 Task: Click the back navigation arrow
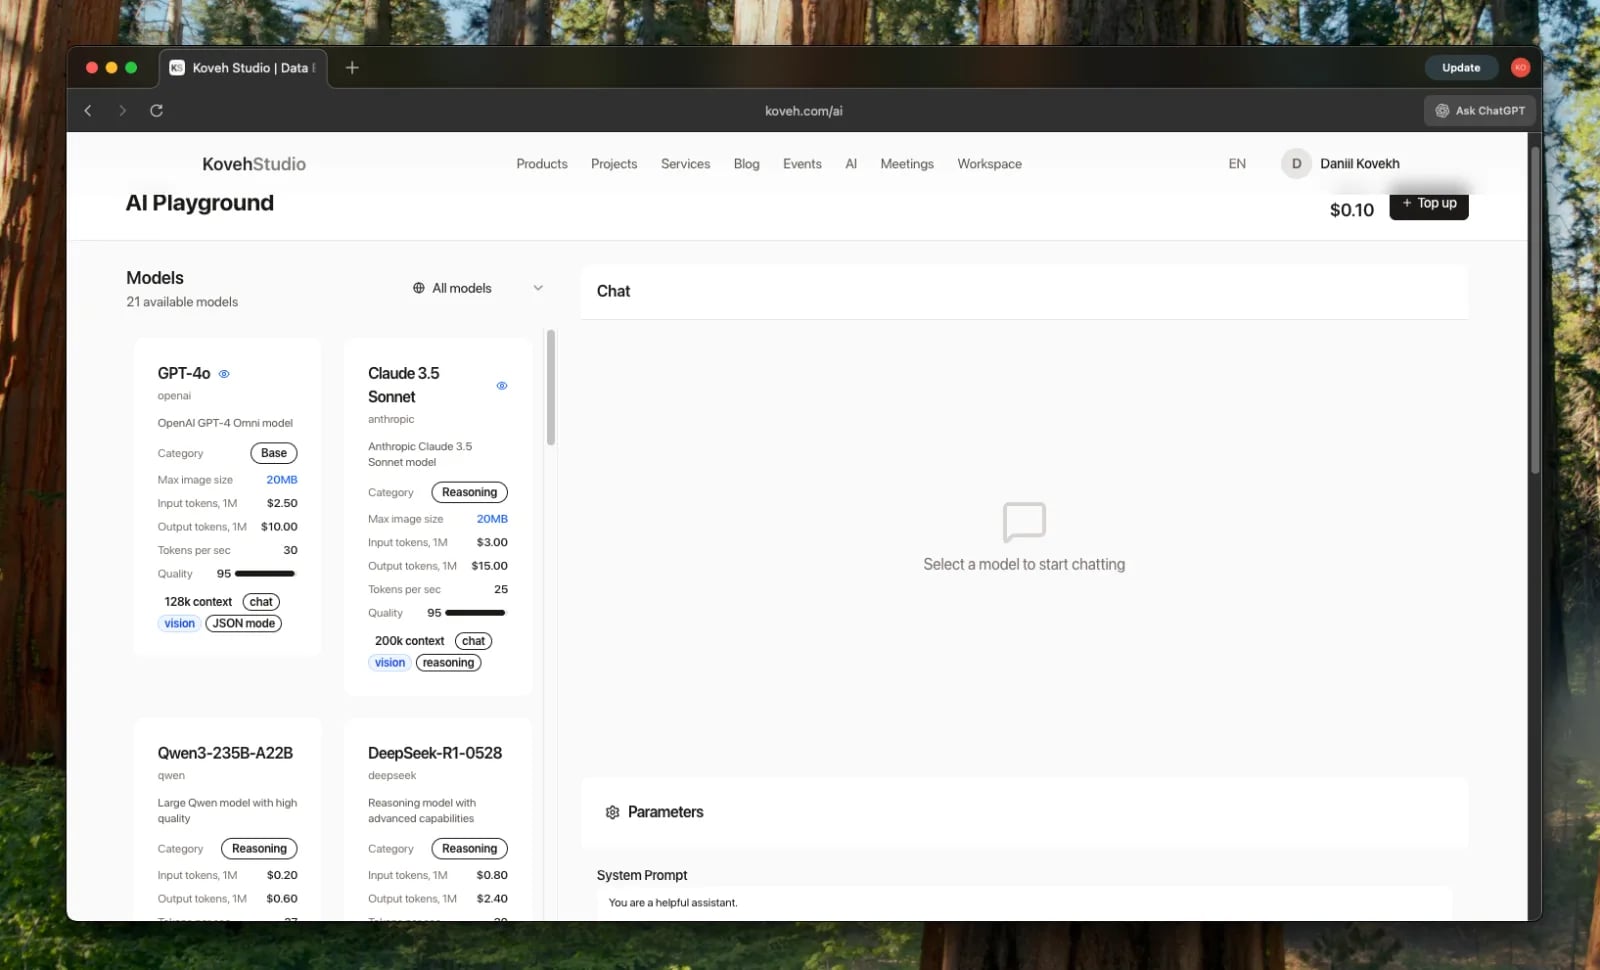coord(87,110)
